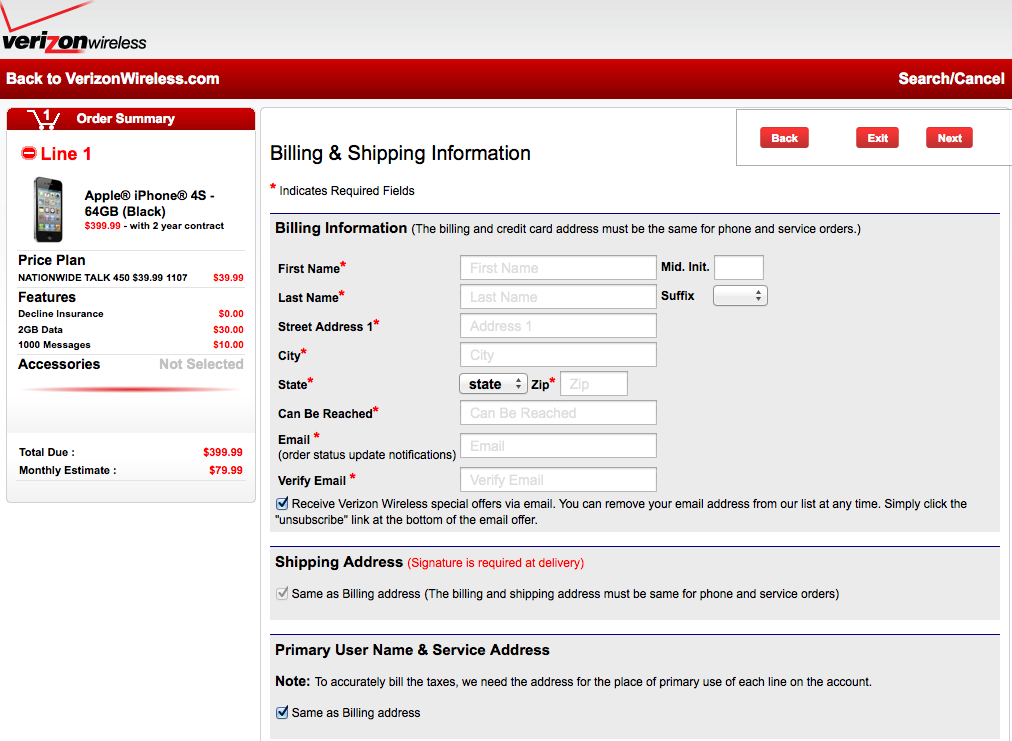Image resolution: width=1012 pixels, height=741 pixels.
Task: Focus the Verify Email input field
Action: 558,480
